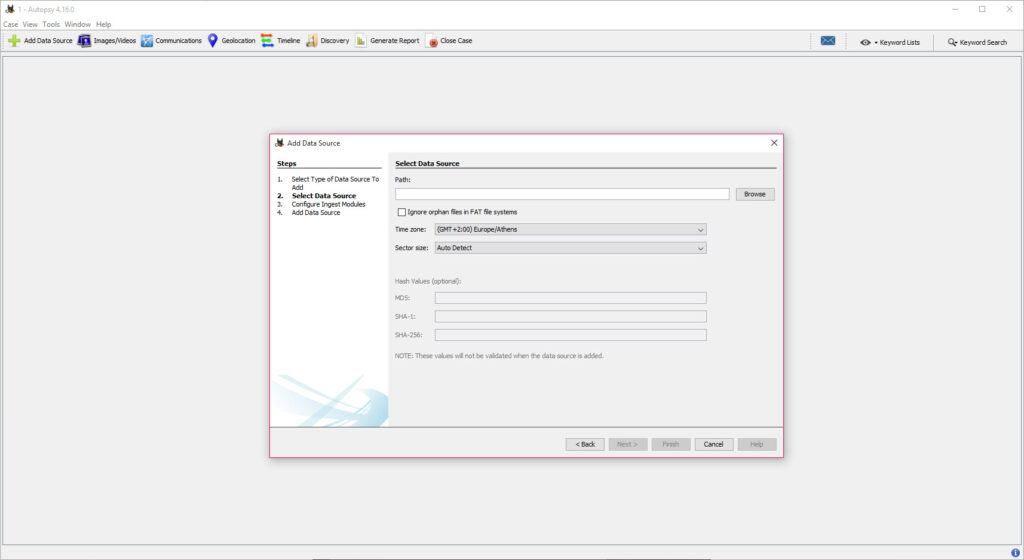Image resolution: width=1024 pixels, height=560 pixels.
Task: Click step 4 'Add Data Source'
Action: (x=316, y=213)
